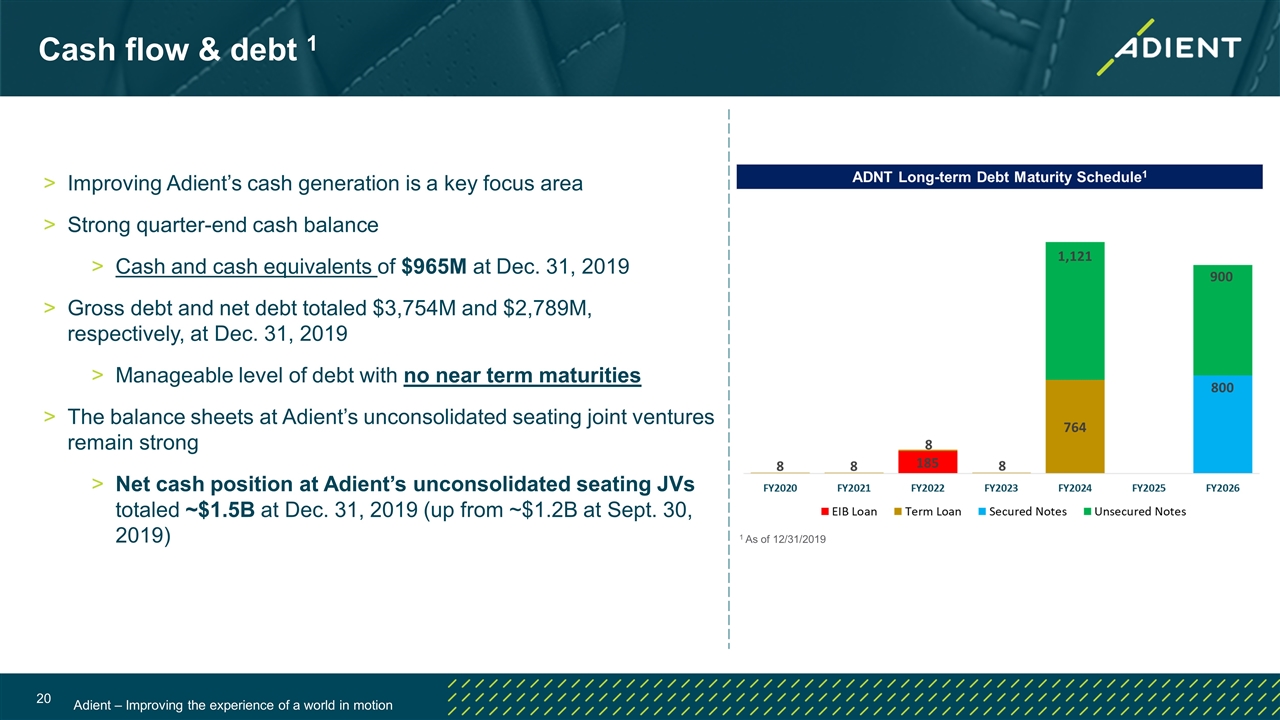The height and width of the screenshot is (720, 1280).
Task: Click the blue 800 Secured Notes bar segment
Action: (x=1223, y=424)
